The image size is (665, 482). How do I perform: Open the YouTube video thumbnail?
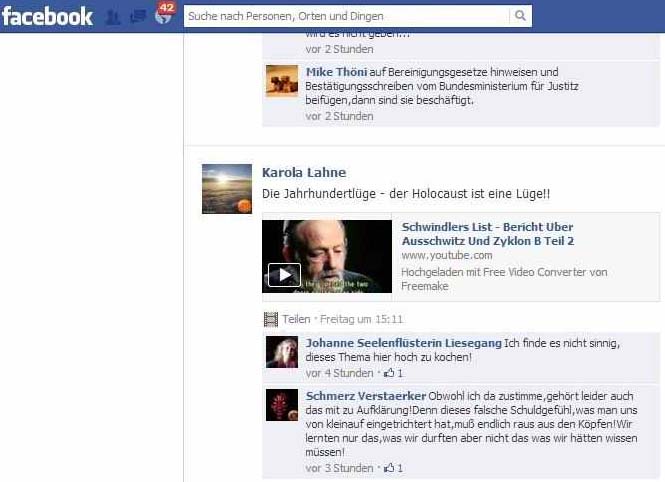click(327, 256)
